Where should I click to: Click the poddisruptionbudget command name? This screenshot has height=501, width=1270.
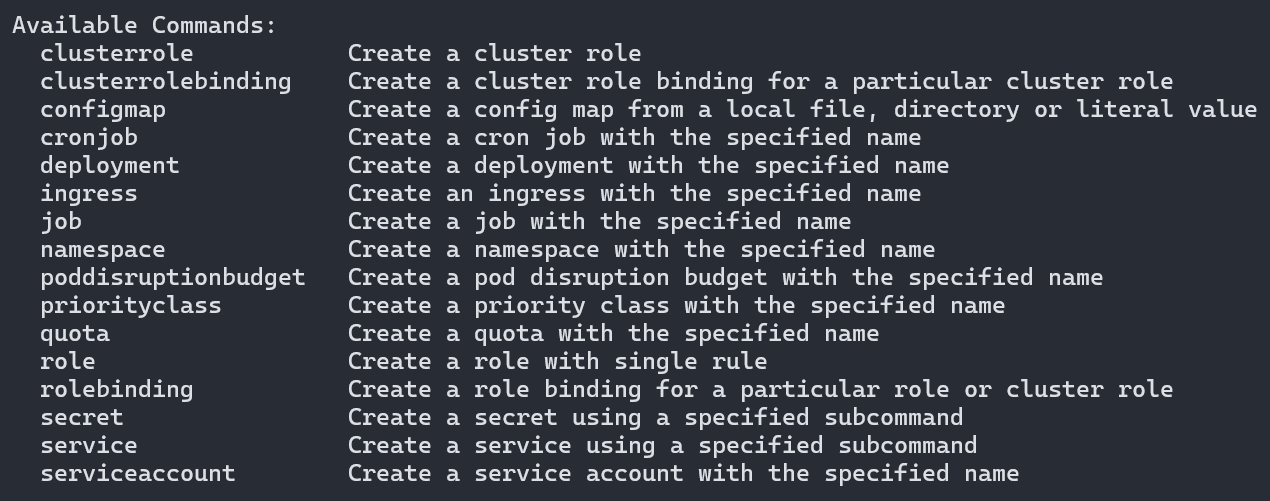(x=172, y=277)
